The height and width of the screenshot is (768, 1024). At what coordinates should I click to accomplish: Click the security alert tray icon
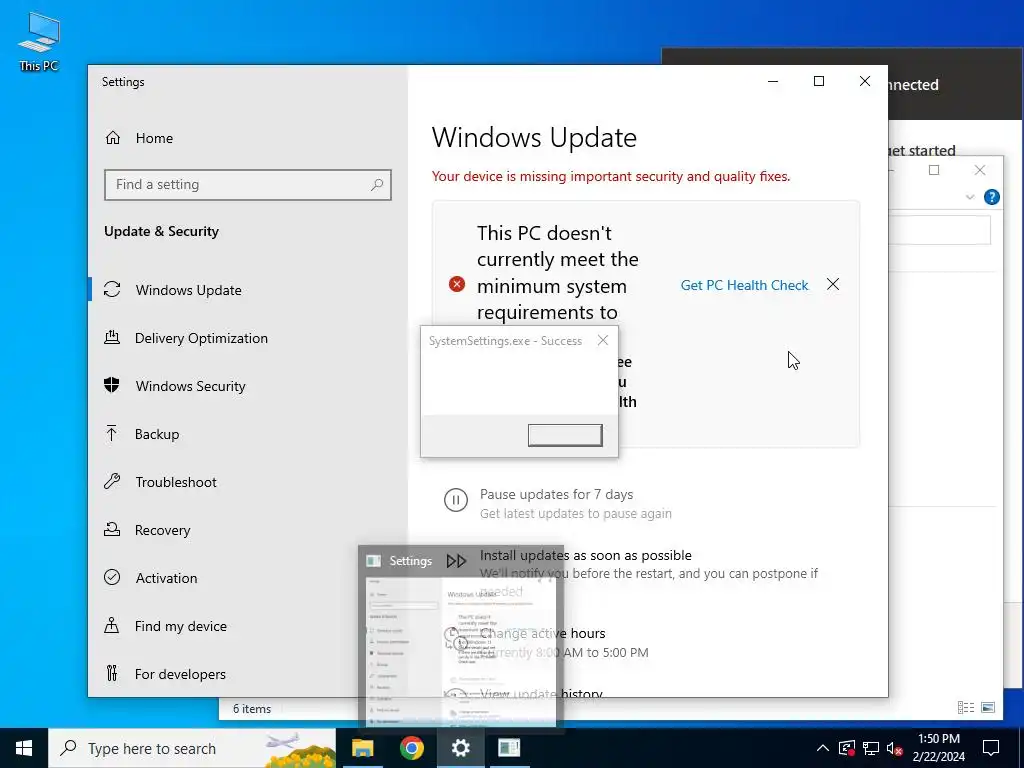[x=847, y=748]
